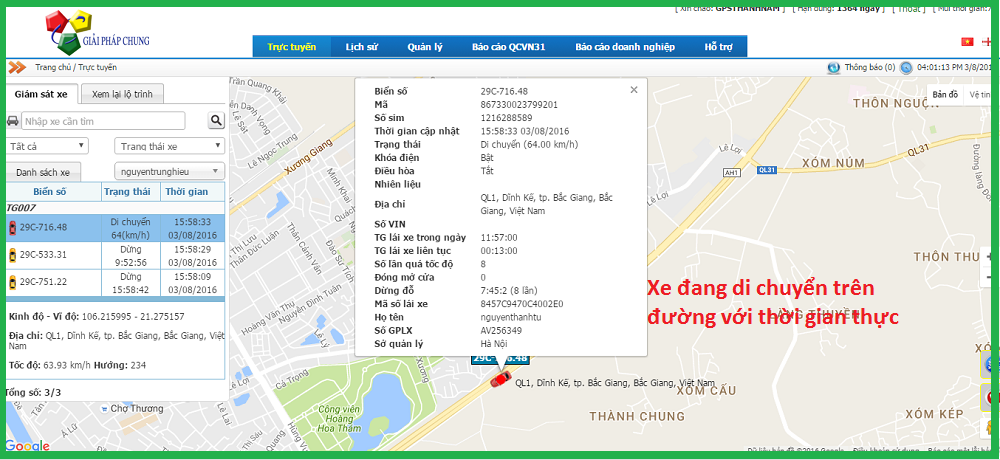Image resolution: width=1000 pixels, height=460 pixels.
Task: Click Số GPLX value AV256349
Action: click(x=501, y=330)
